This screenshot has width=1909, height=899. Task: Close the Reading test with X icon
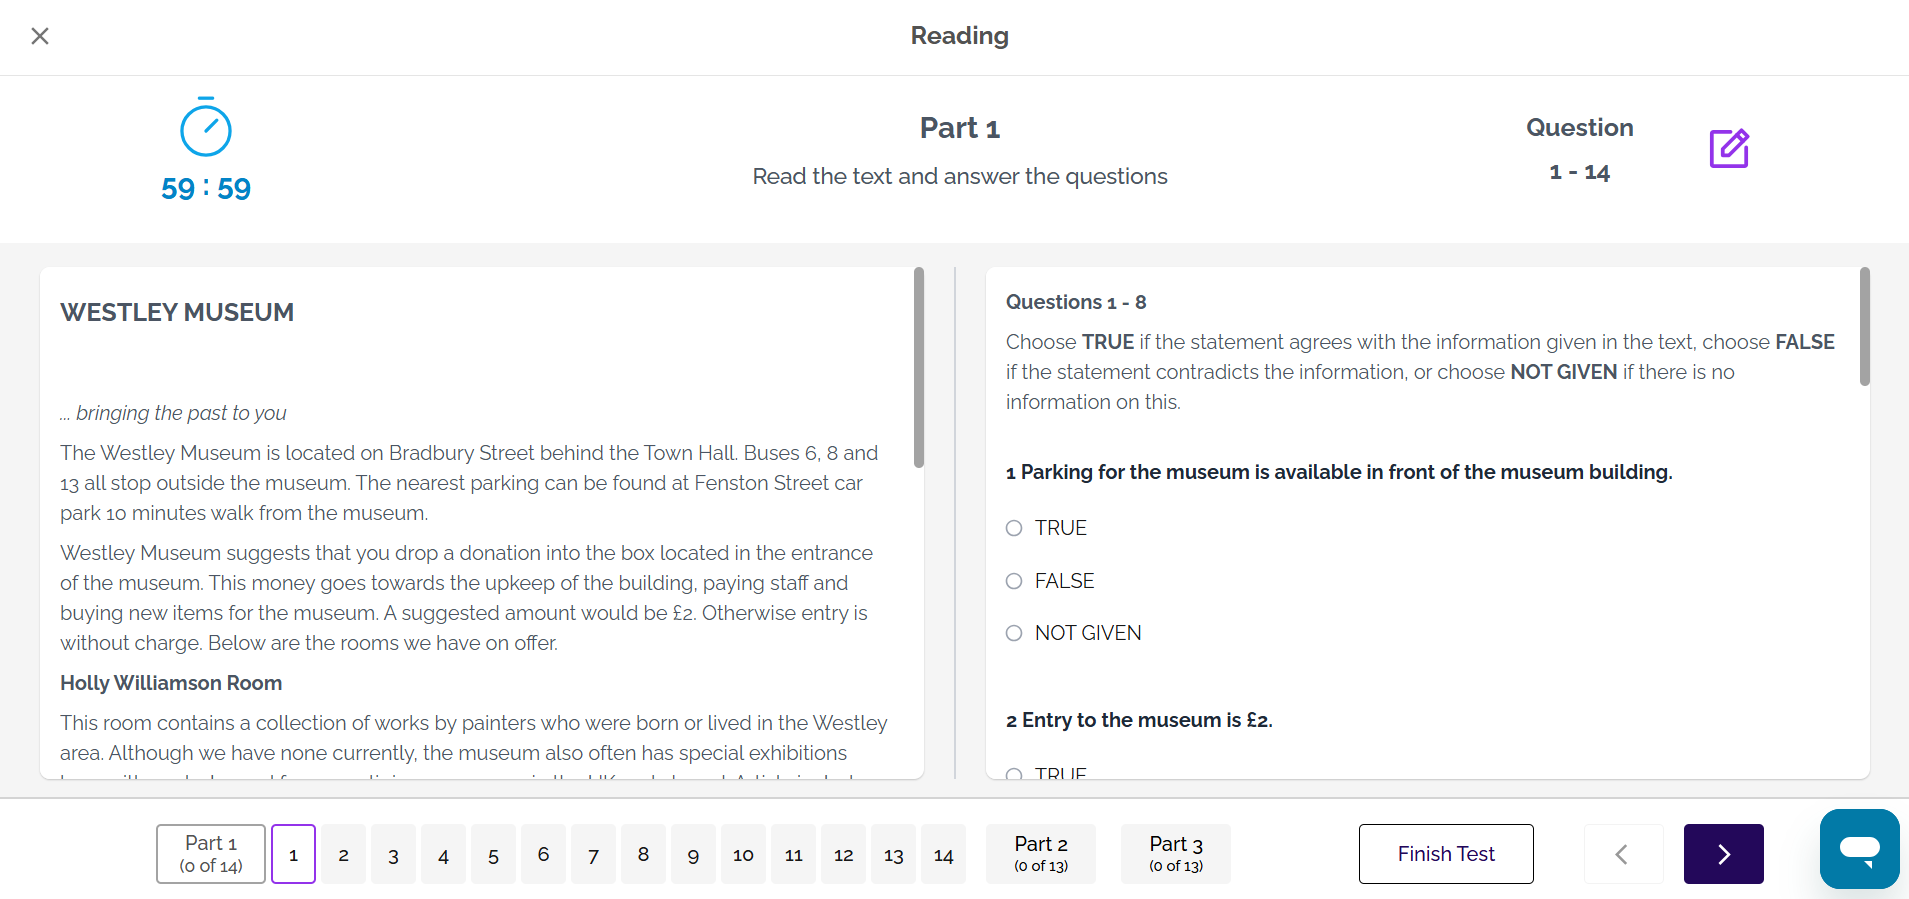[x=40, y=36]
